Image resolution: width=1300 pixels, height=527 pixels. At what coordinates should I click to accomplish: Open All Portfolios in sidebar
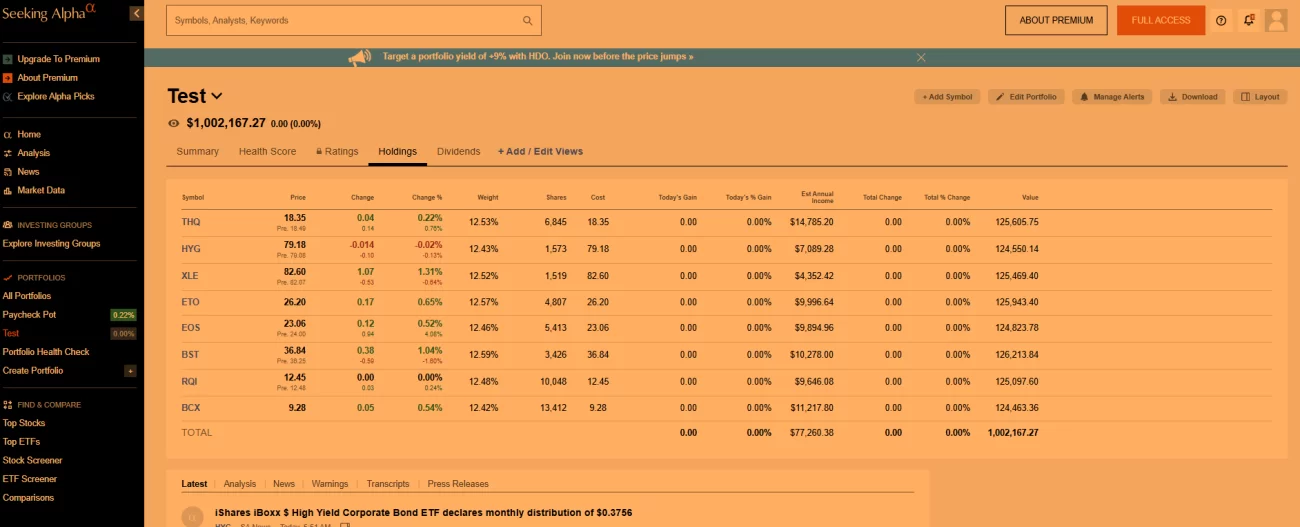point(27,296)
